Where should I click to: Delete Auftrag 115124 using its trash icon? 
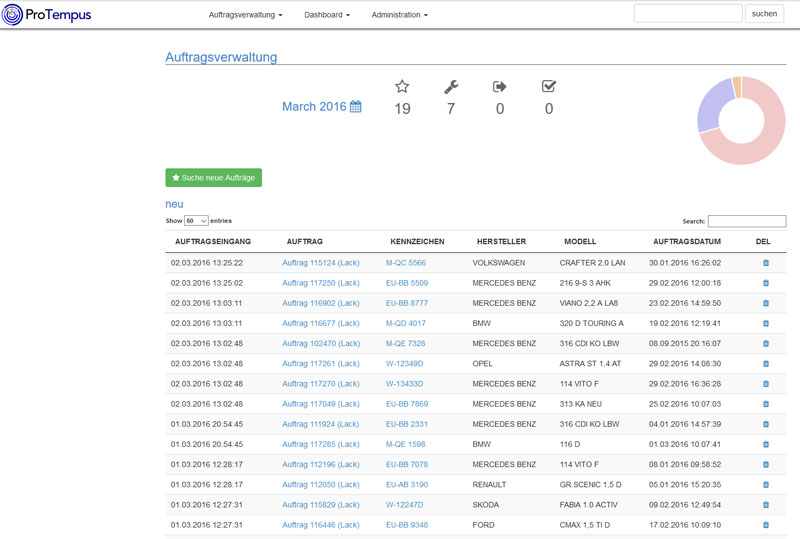click(766, 263)
